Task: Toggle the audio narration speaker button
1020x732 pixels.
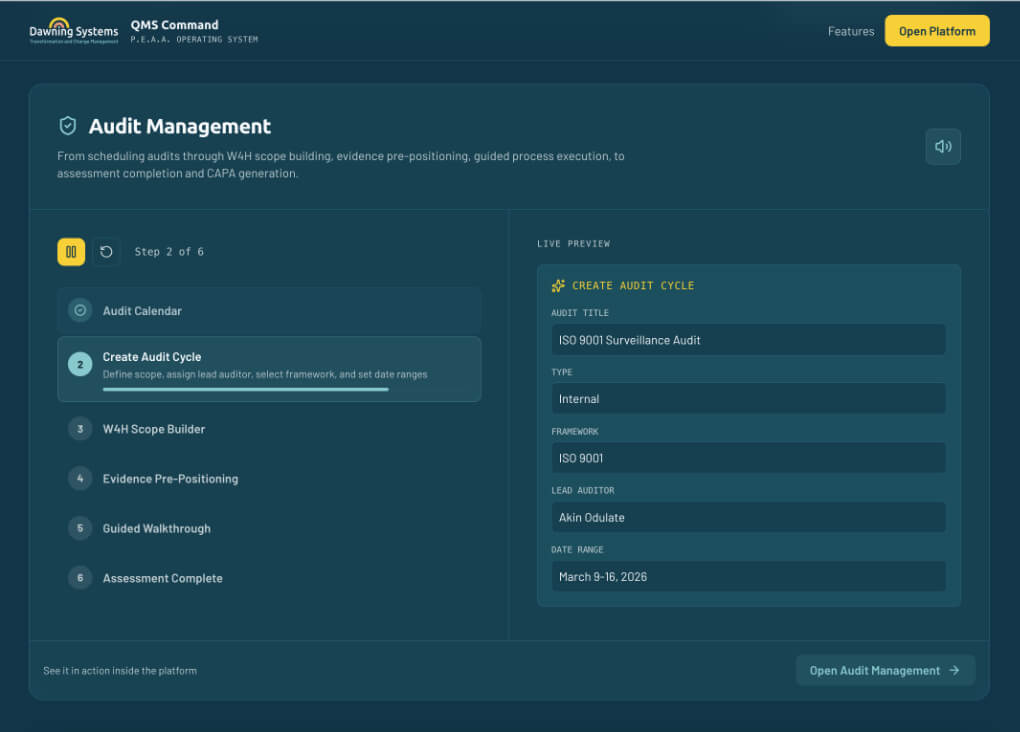Action: point(941,146)
